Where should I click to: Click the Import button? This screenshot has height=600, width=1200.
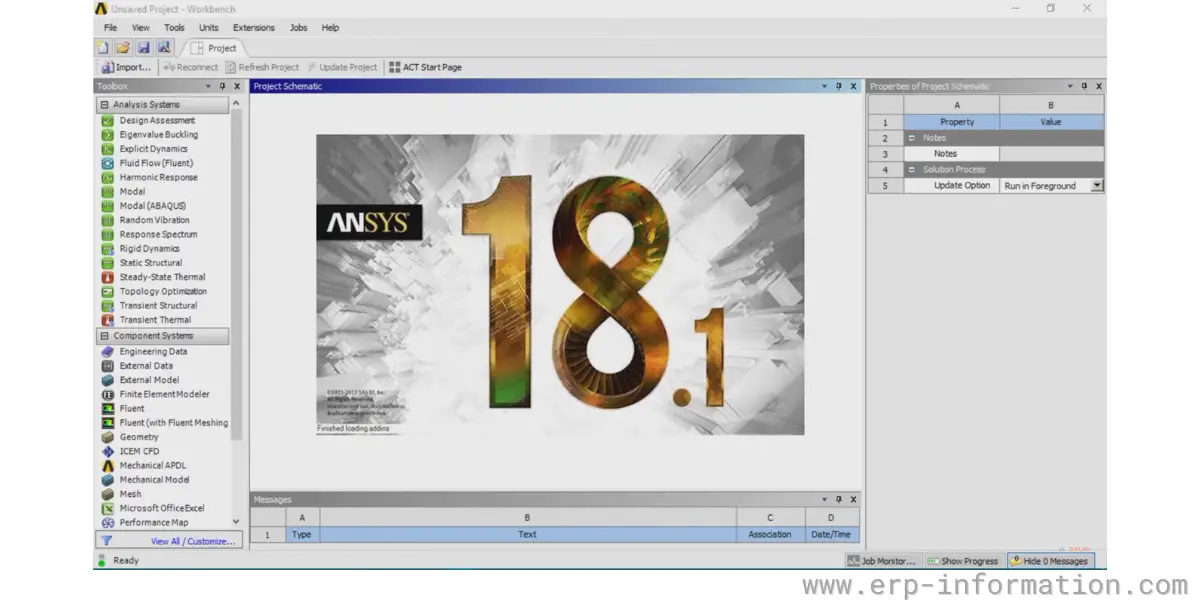click(x=126, y=67)
